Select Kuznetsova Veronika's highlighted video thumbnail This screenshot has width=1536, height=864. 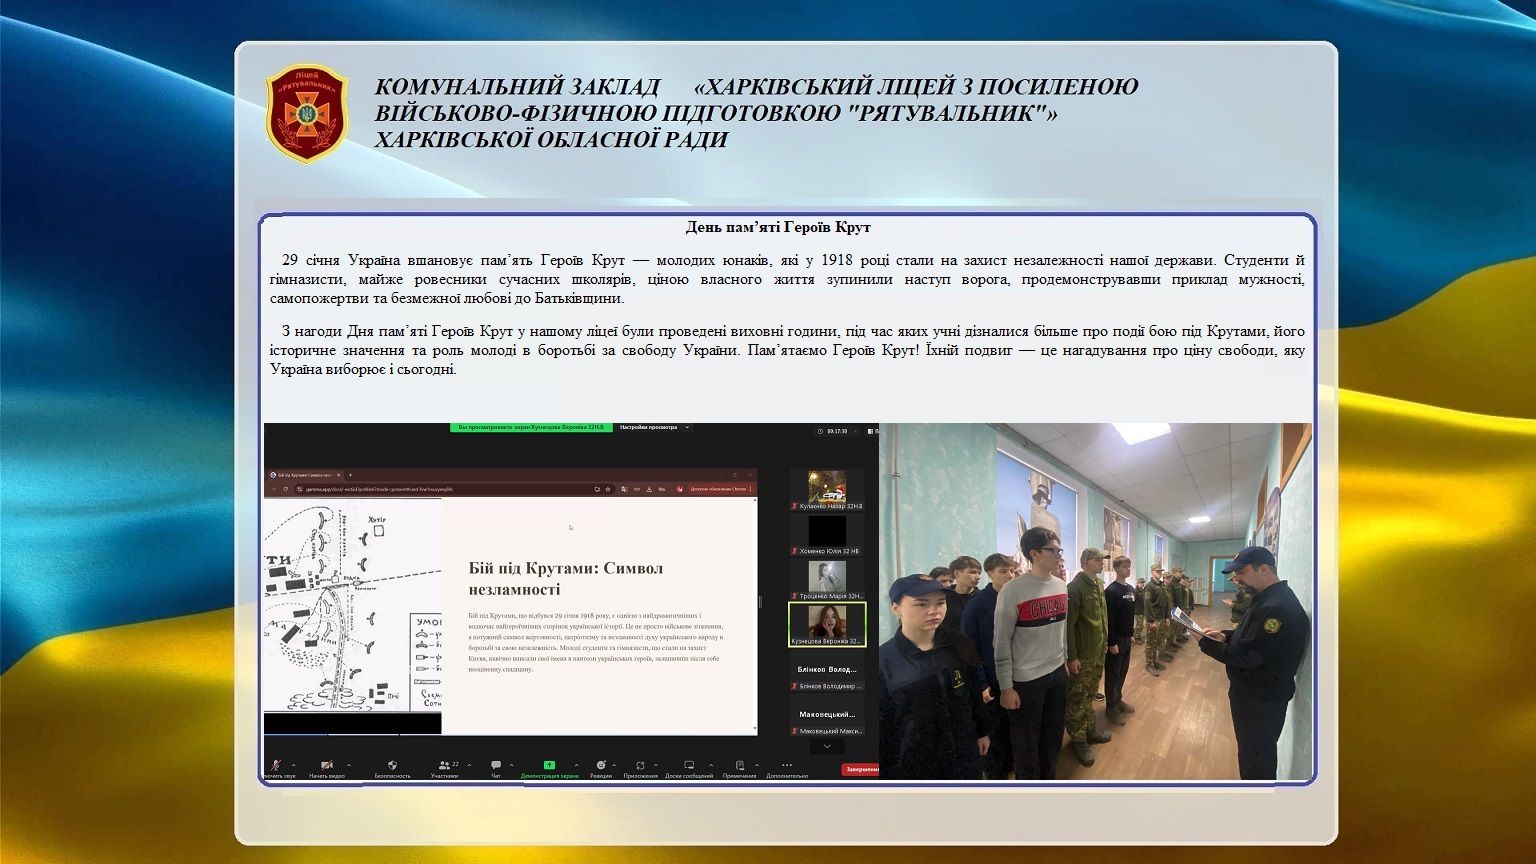point(827,624)
